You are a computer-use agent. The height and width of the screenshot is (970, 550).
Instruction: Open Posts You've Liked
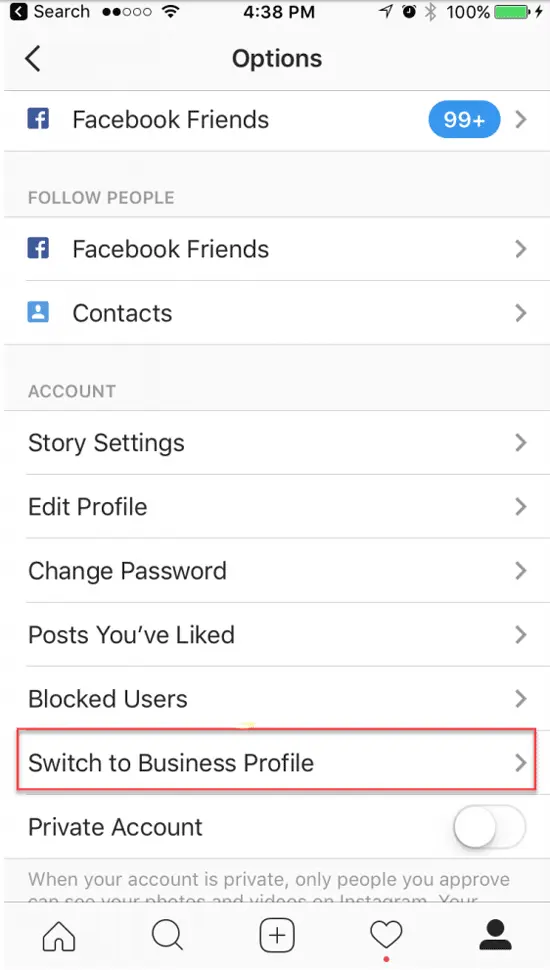coord(277,635)
